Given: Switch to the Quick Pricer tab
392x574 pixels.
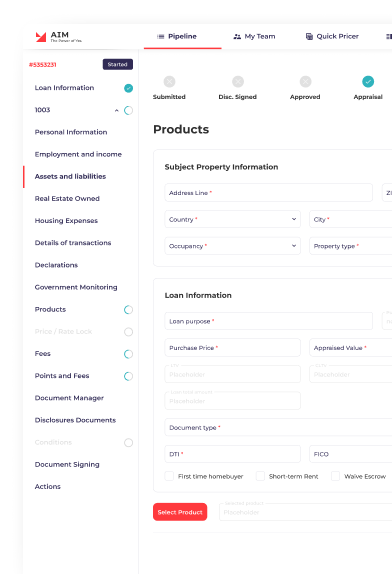Looking at the screenshot, I should point(332,36).
